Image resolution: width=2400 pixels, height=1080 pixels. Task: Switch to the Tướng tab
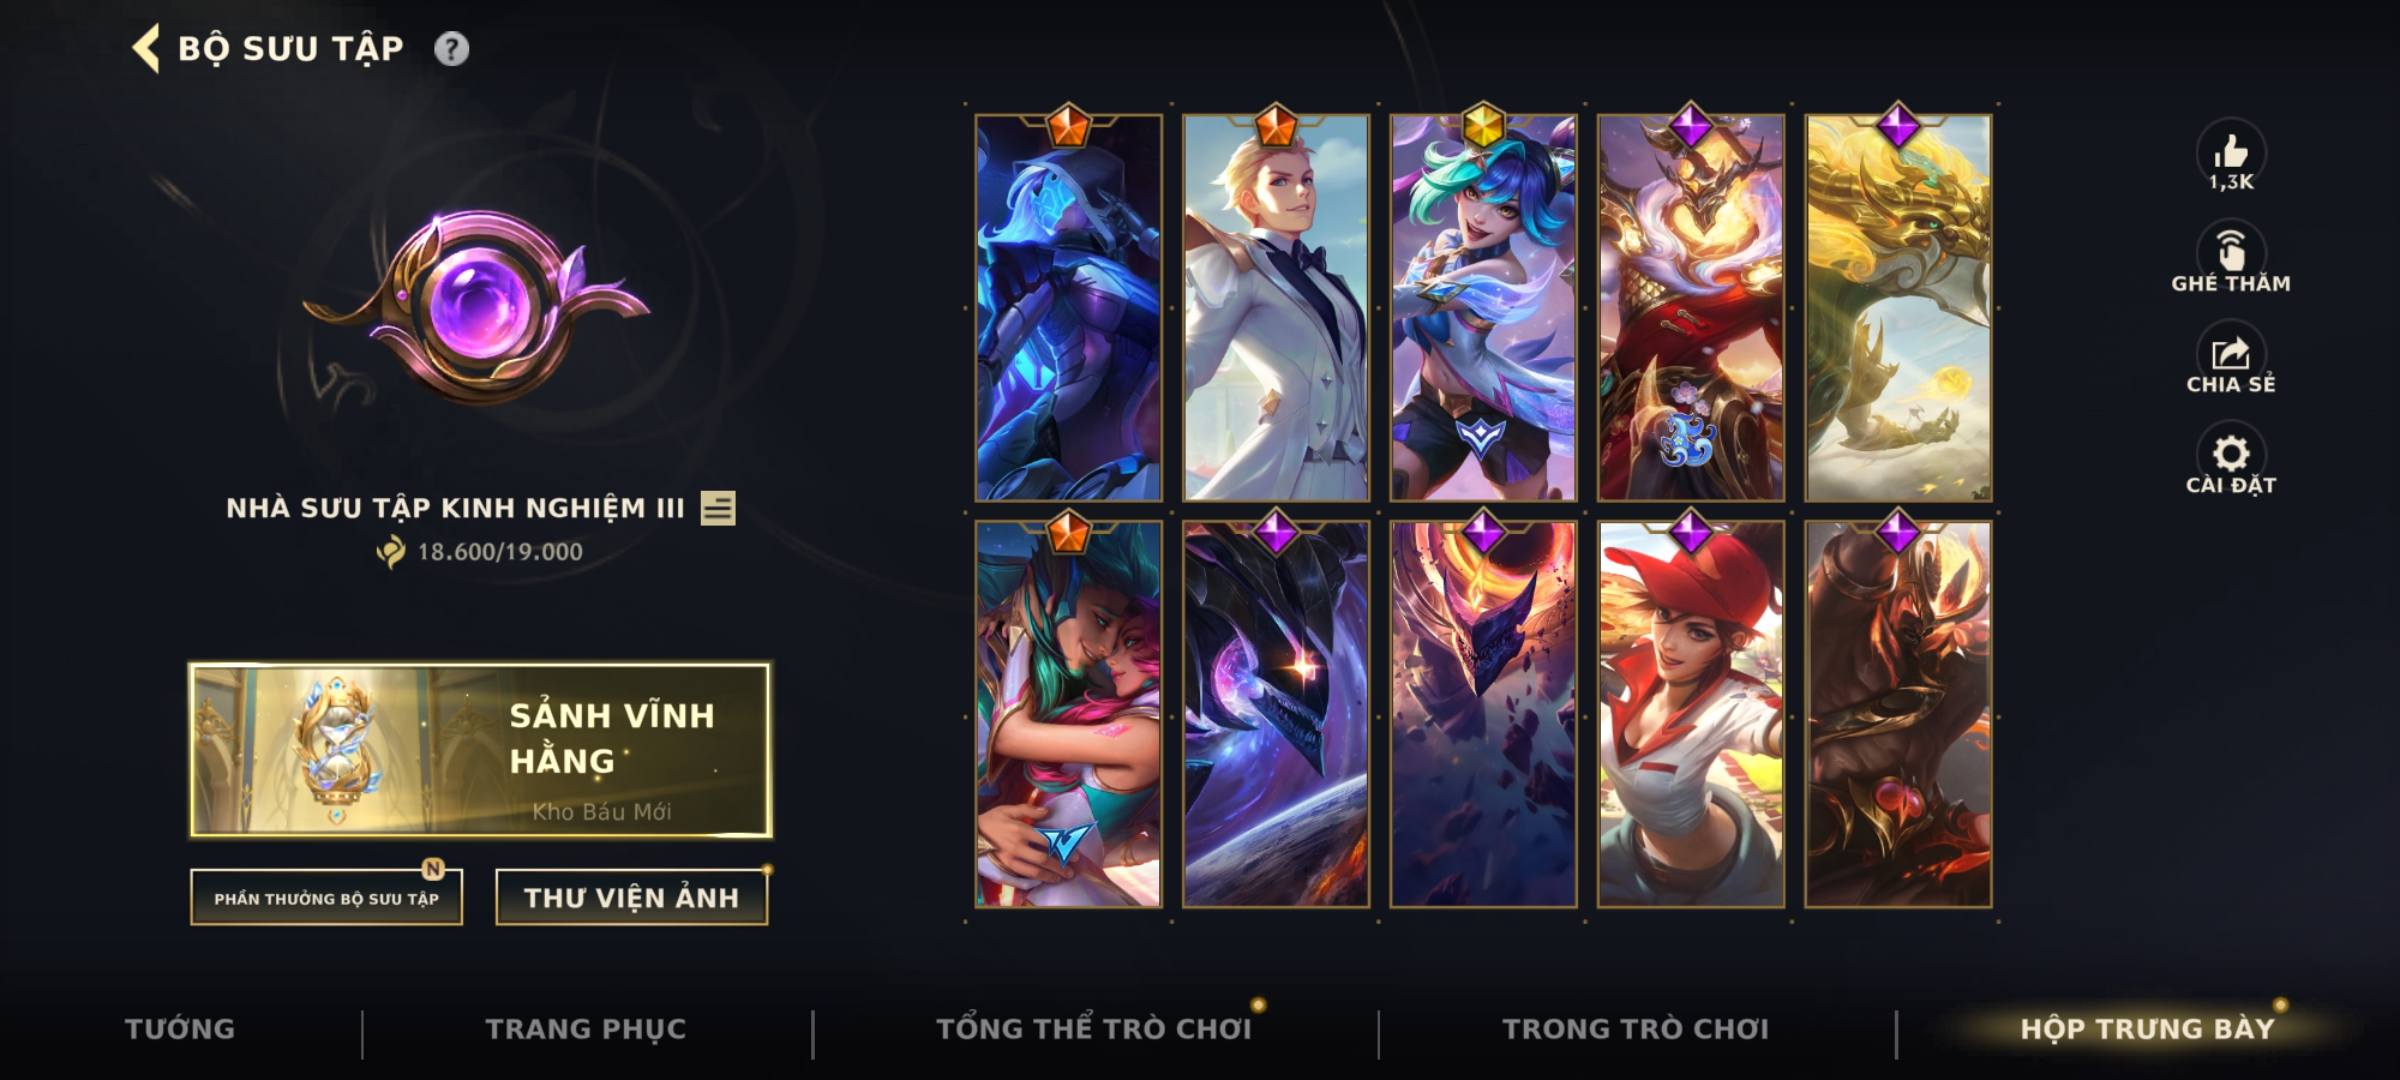tap(180, 1029)
